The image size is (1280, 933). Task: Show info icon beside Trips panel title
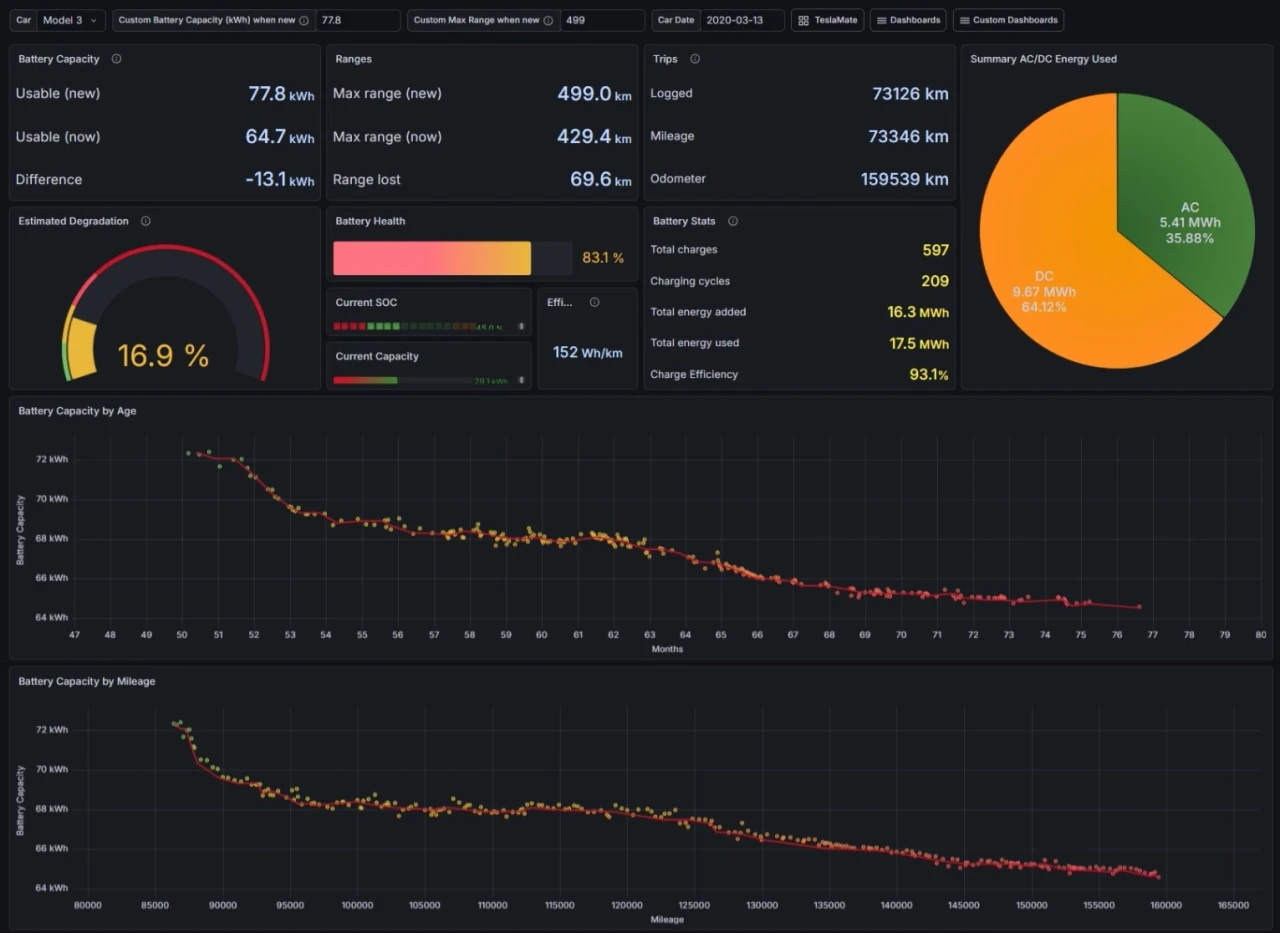point(695,59)
